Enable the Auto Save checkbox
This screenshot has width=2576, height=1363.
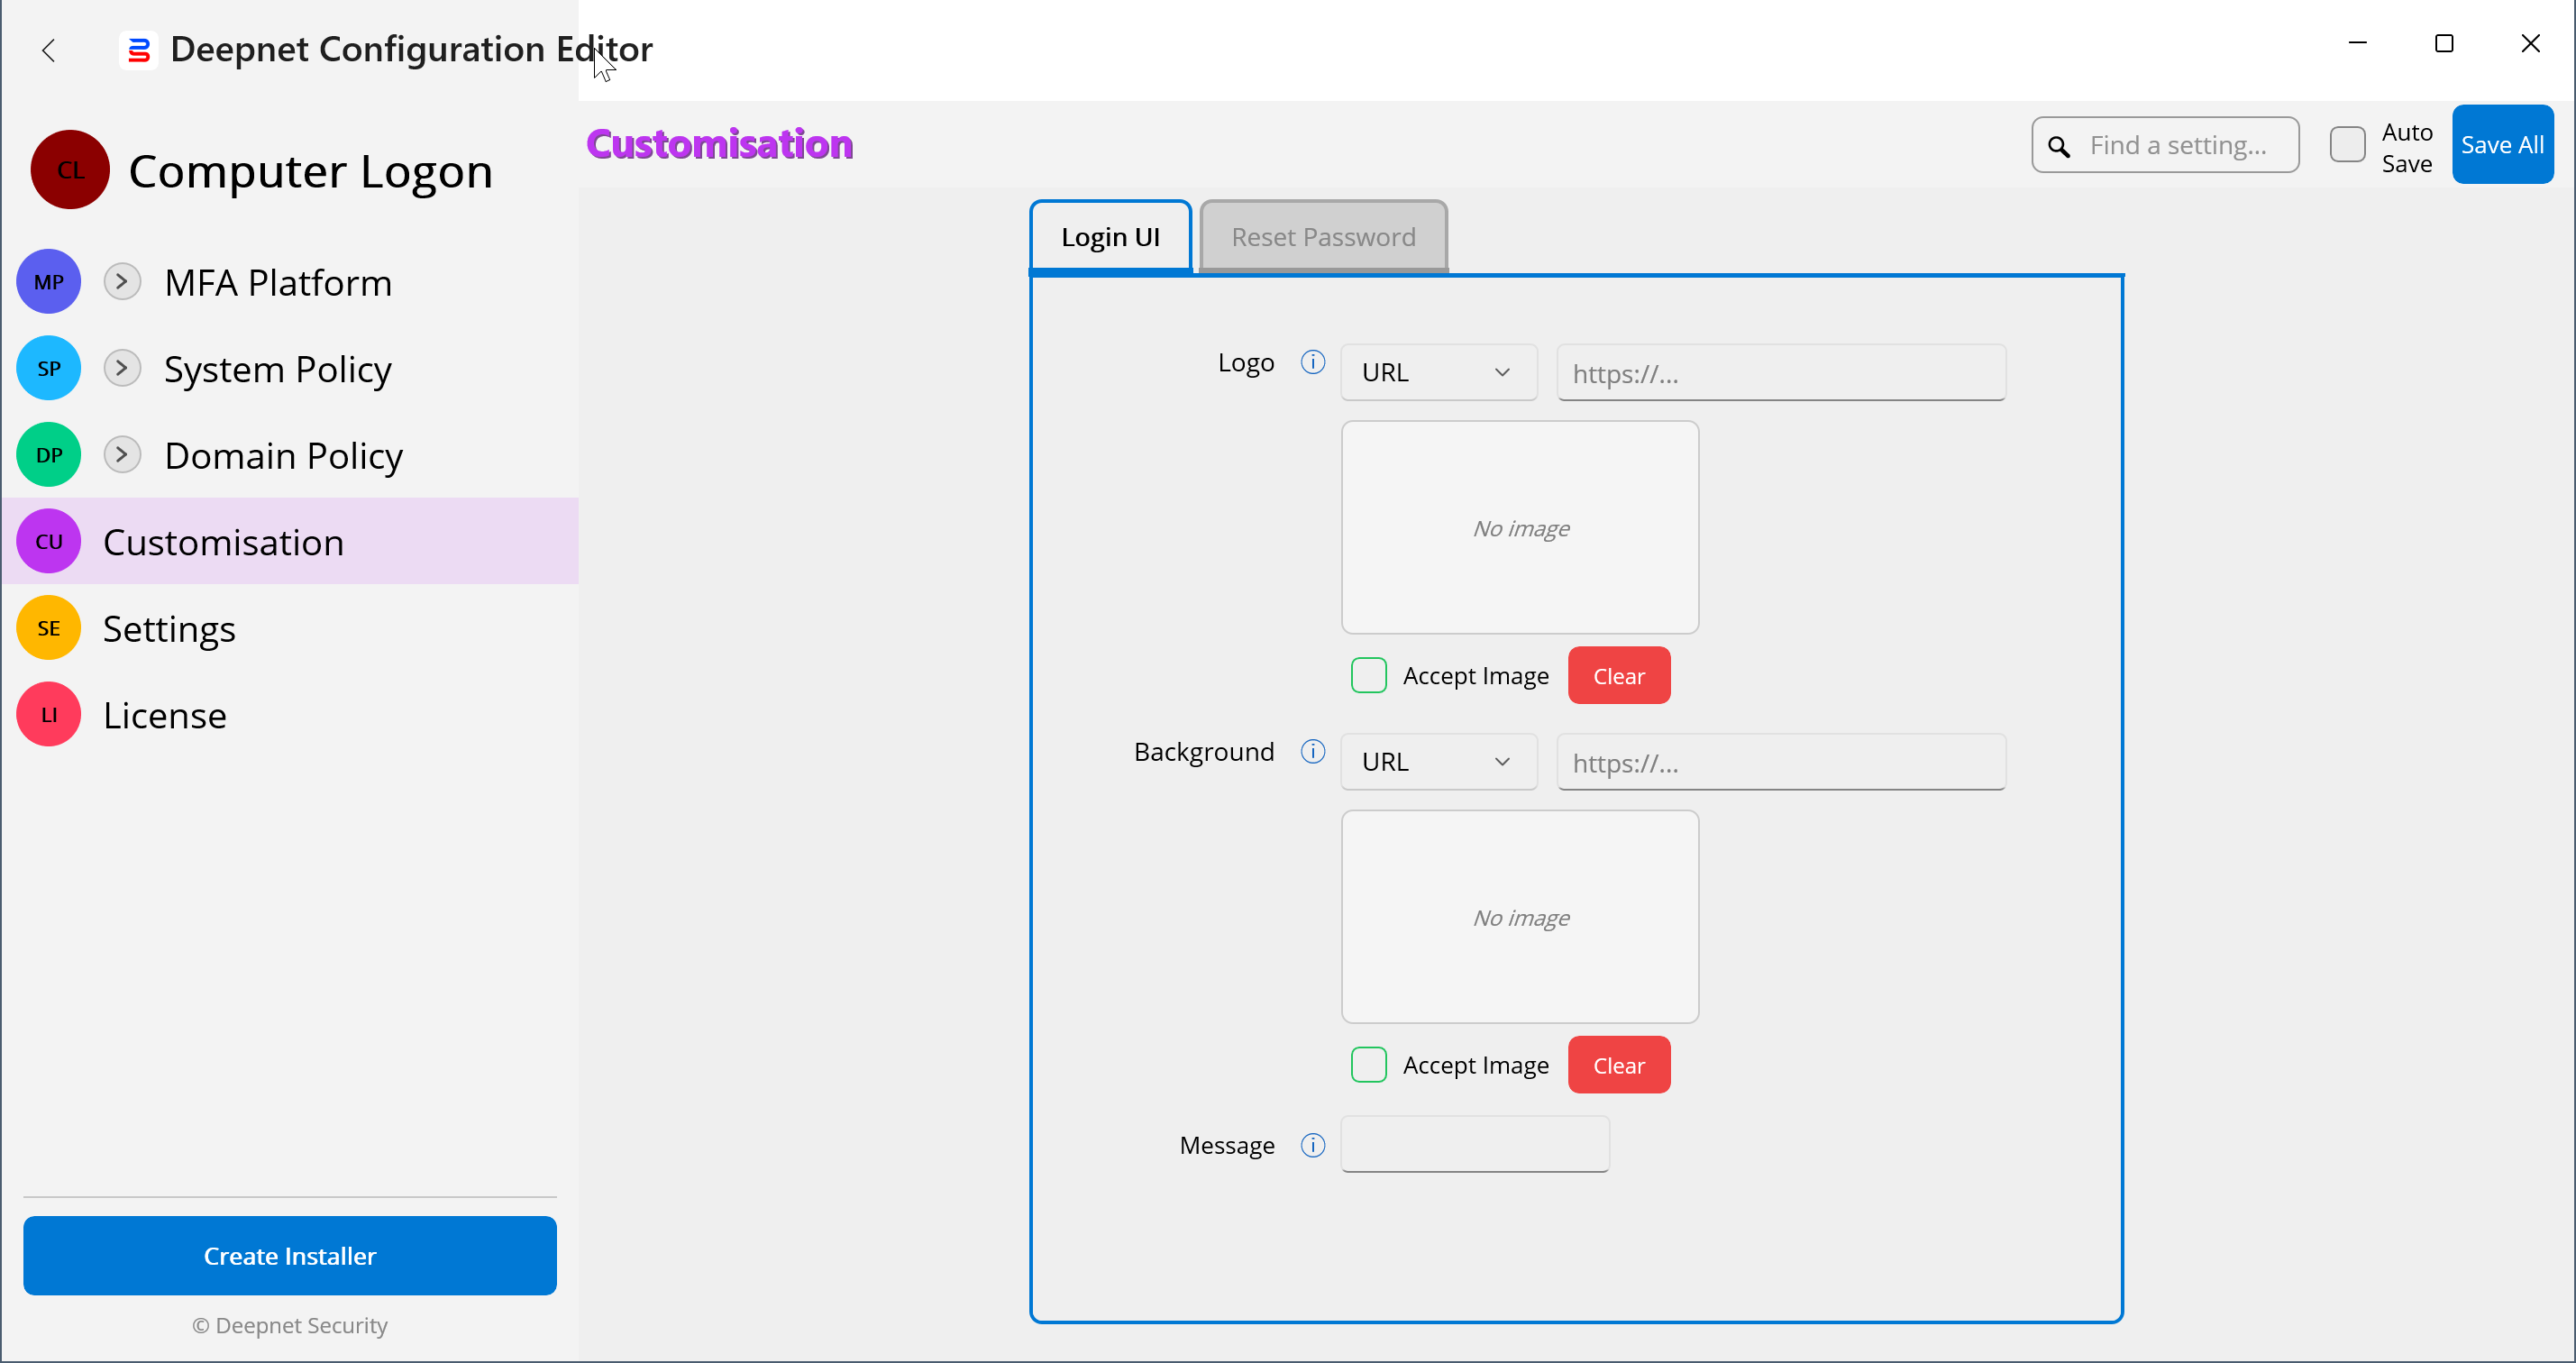coord(2346,145)
